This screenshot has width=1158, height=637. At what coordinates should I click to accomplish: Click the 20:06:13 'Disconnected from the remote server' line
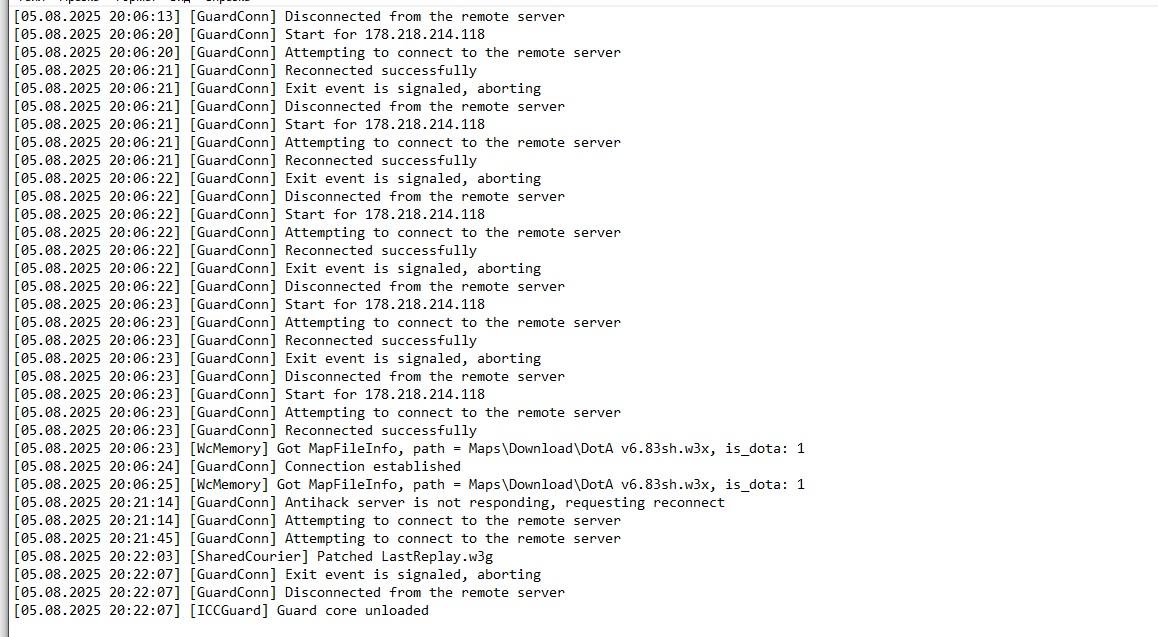(289, 16)
